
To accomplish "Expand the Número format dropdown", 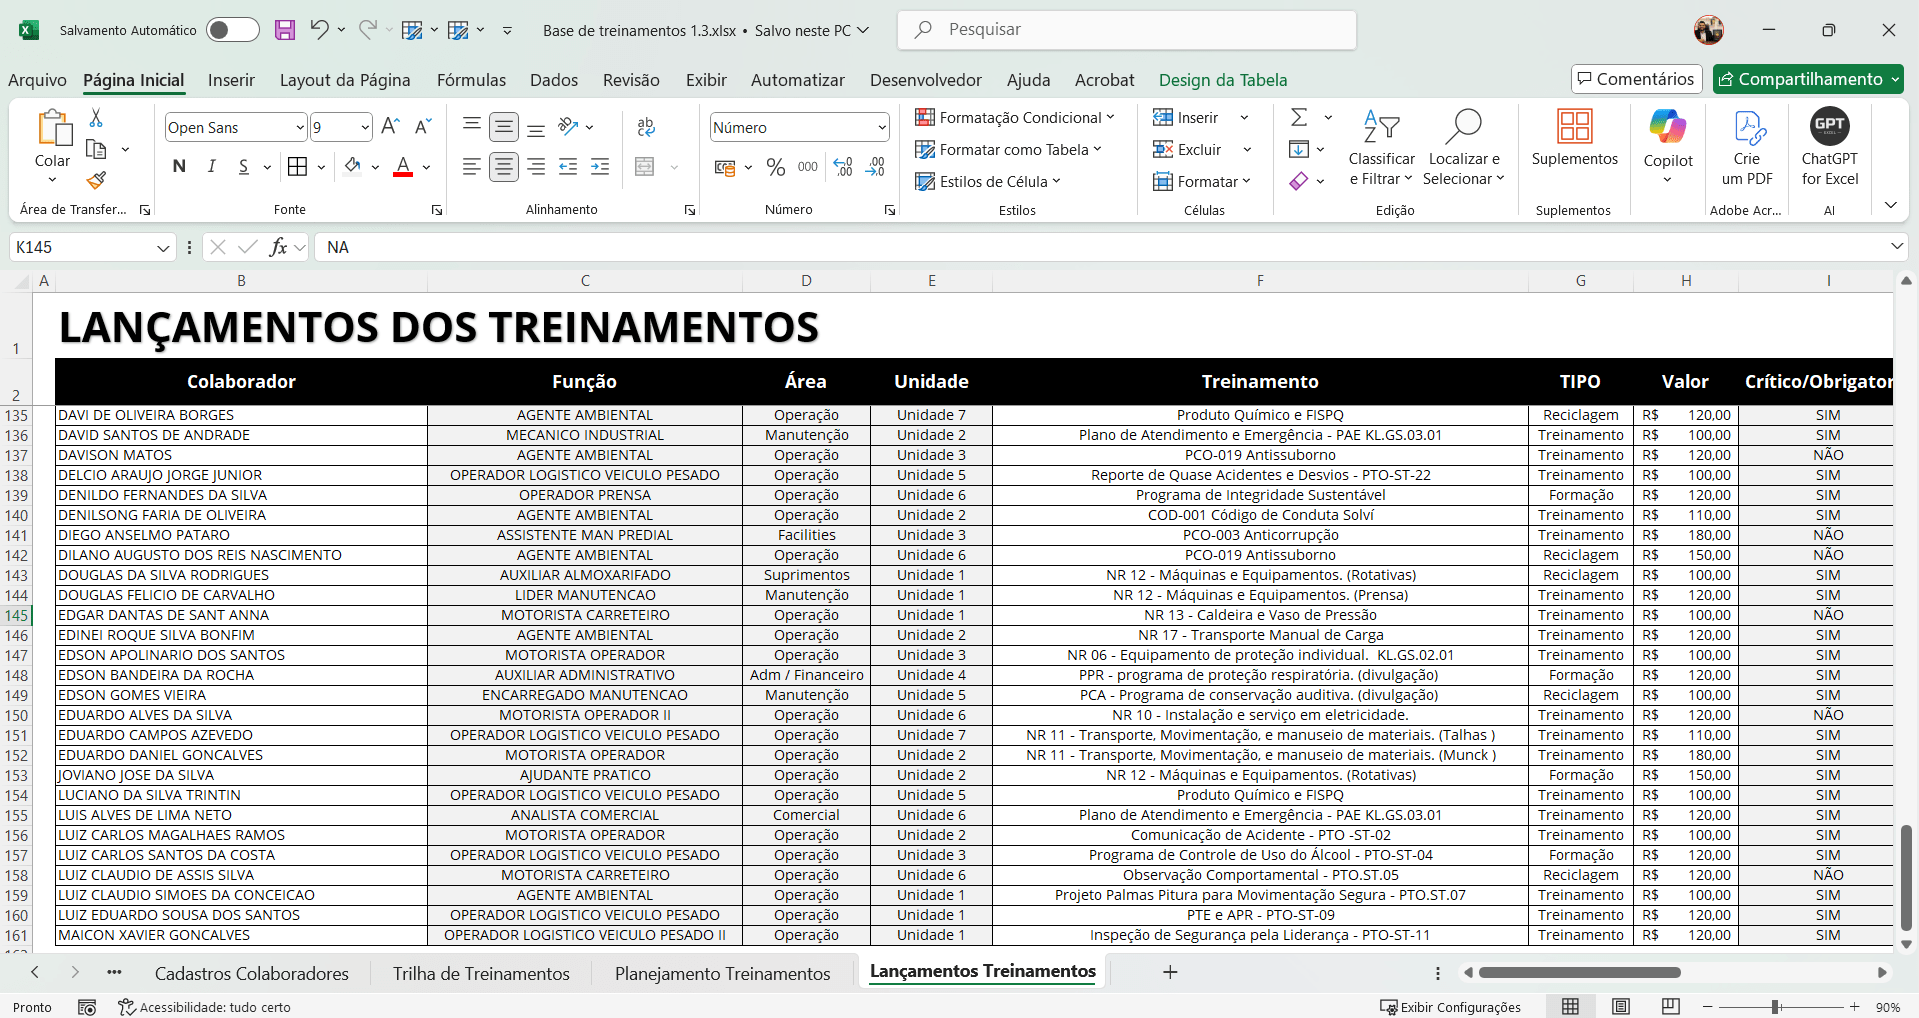I will coord(881,127).
